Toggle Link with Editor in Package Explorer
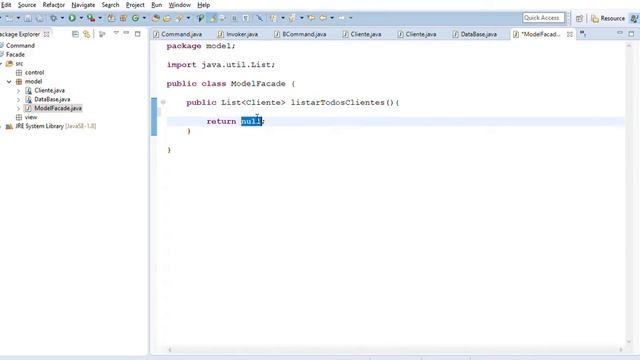Screen dimensions: 640x360 coord(87,34)
